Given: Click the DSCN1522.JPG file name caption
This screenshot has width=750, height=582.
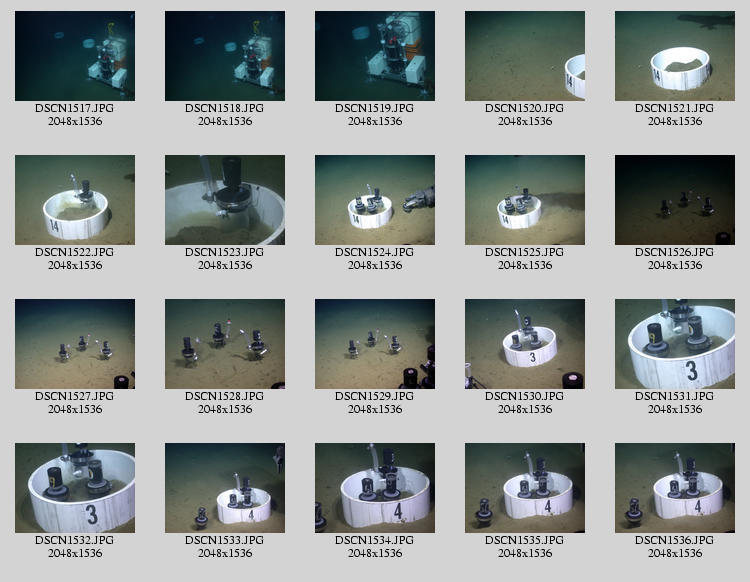Looking at the screenshot, I should pos(75,253).
